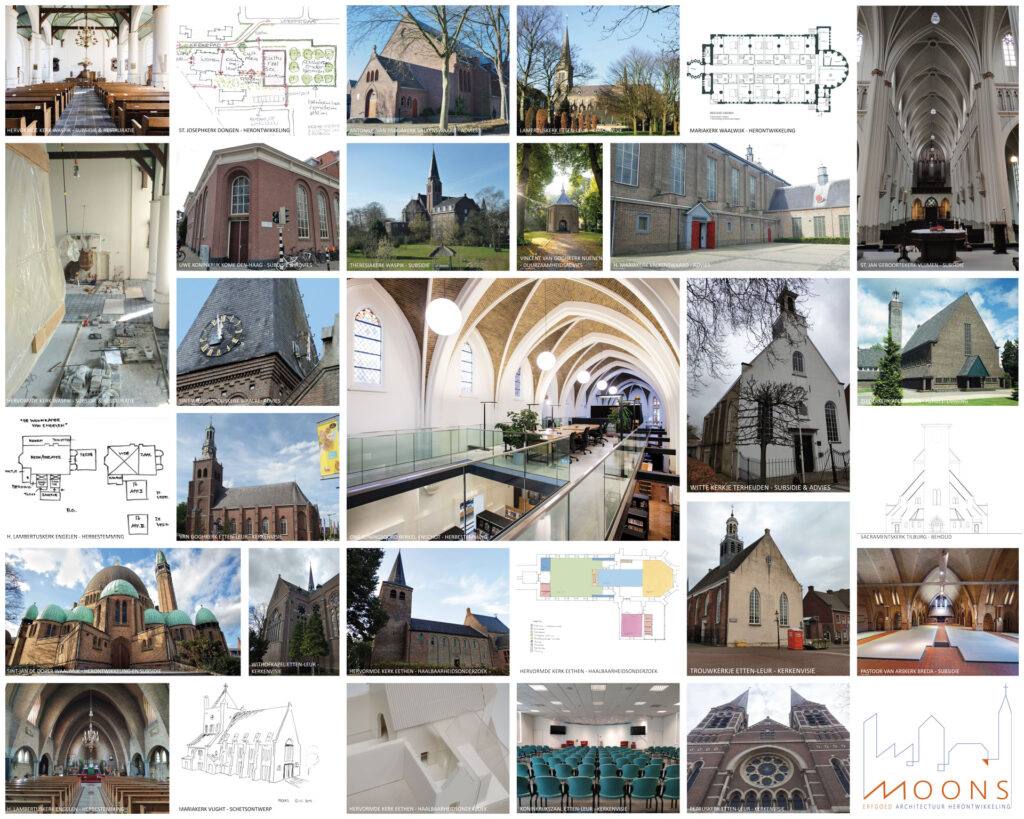
Task: Open the Hervormde Kerk Eethen coloured floor plan
Action: point(598,612)
